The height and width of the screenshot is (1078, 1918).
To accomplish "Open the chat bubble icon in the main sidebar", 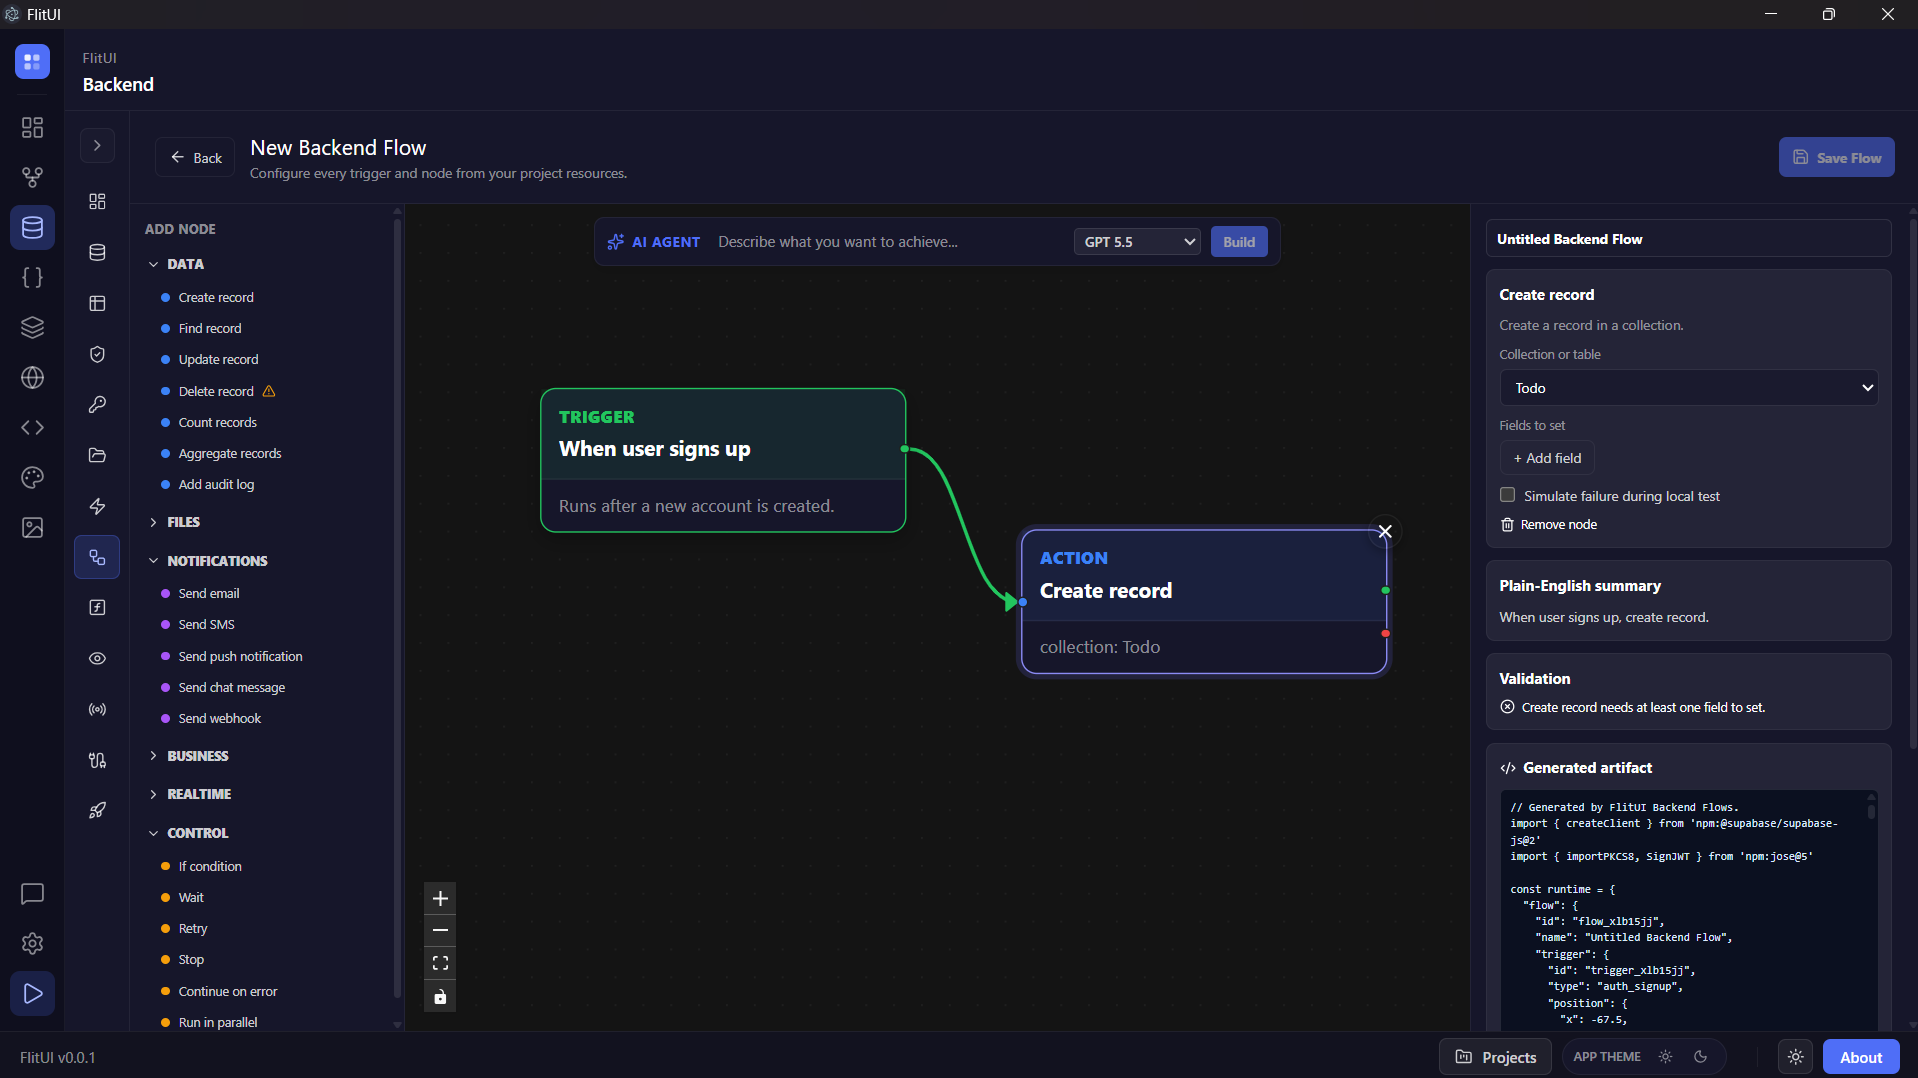I will 32,893.
